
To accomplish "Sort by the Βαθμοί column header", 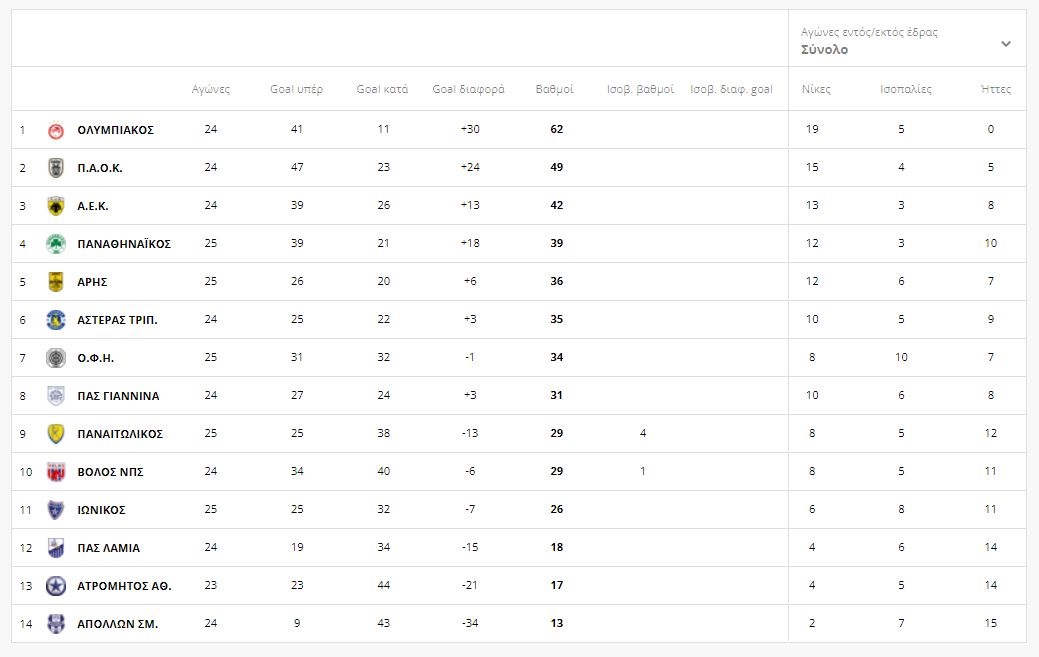I will coord(554,89).
